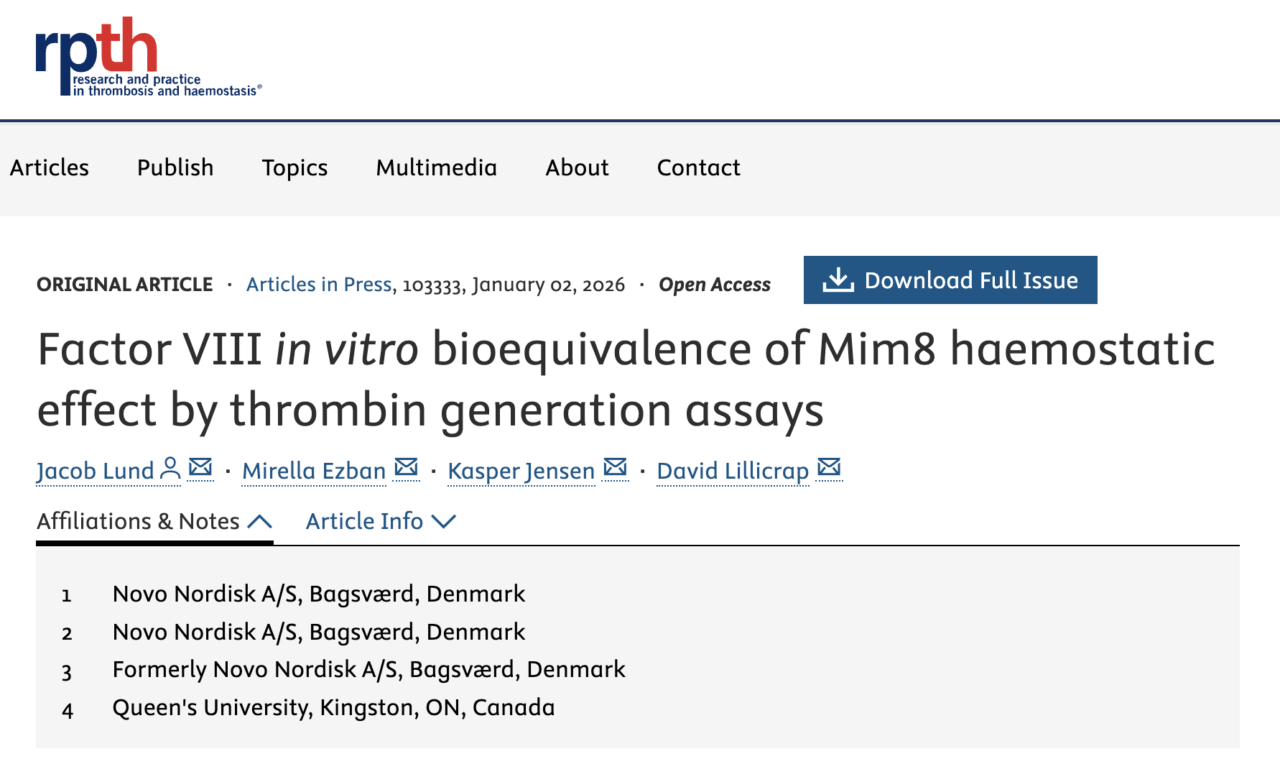1280x759 pixels.
Task: Click the chevron next to Article Info
Action: click(x=444, y=521)
